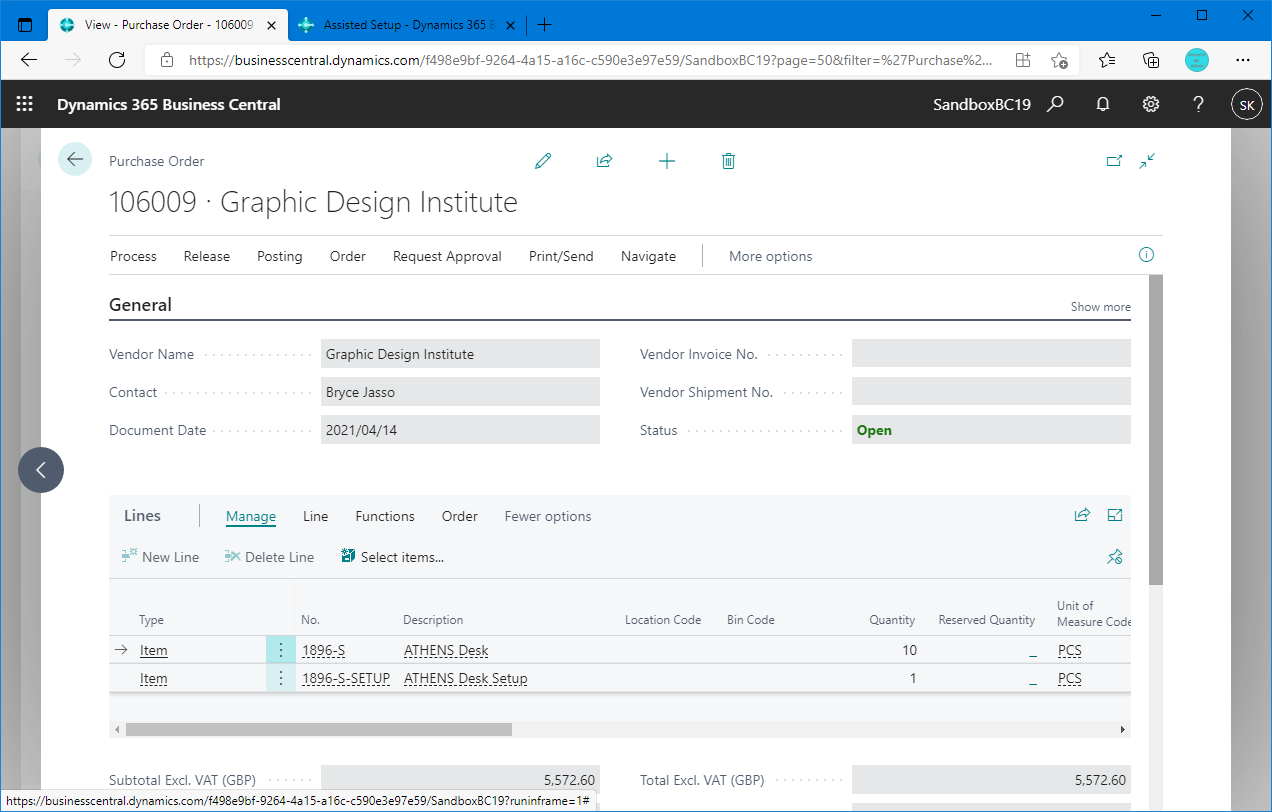
Task: Create new record with plus icon
Action: pos(667,160)
